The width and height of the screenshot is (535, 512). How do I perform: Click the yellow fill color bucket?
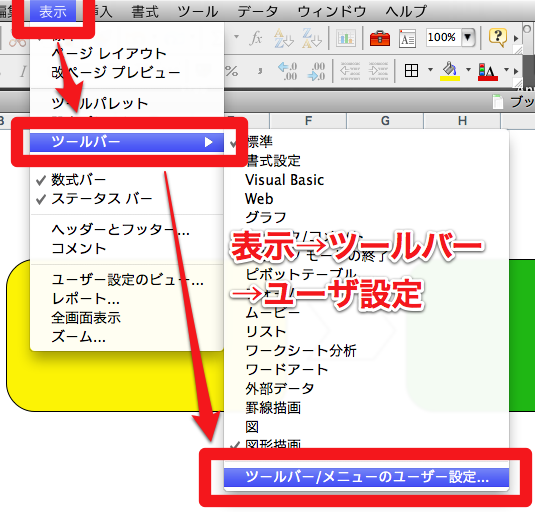[450, 71]
